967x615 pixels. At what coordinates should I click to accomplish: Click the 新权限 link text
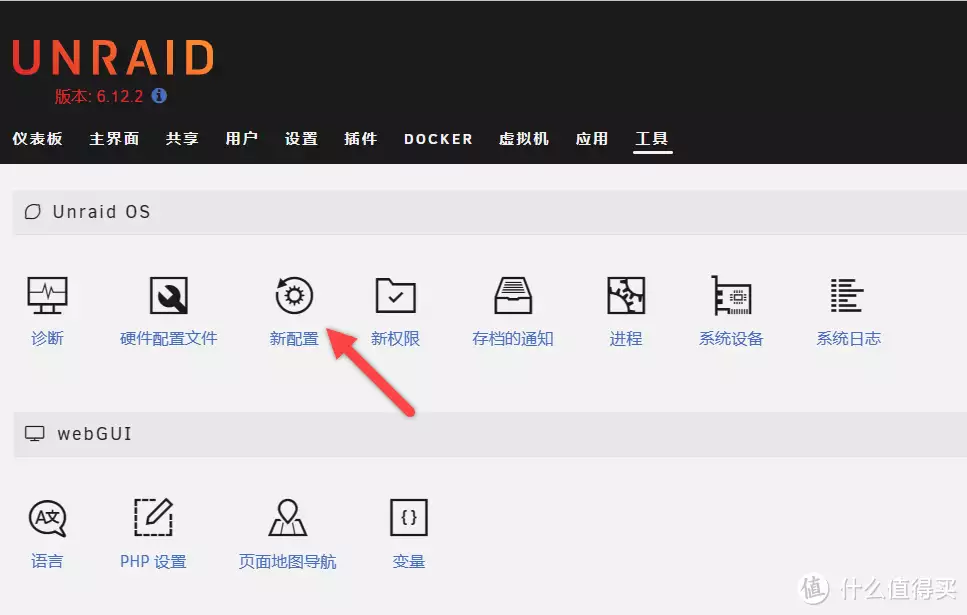click(x=395, y=339)
